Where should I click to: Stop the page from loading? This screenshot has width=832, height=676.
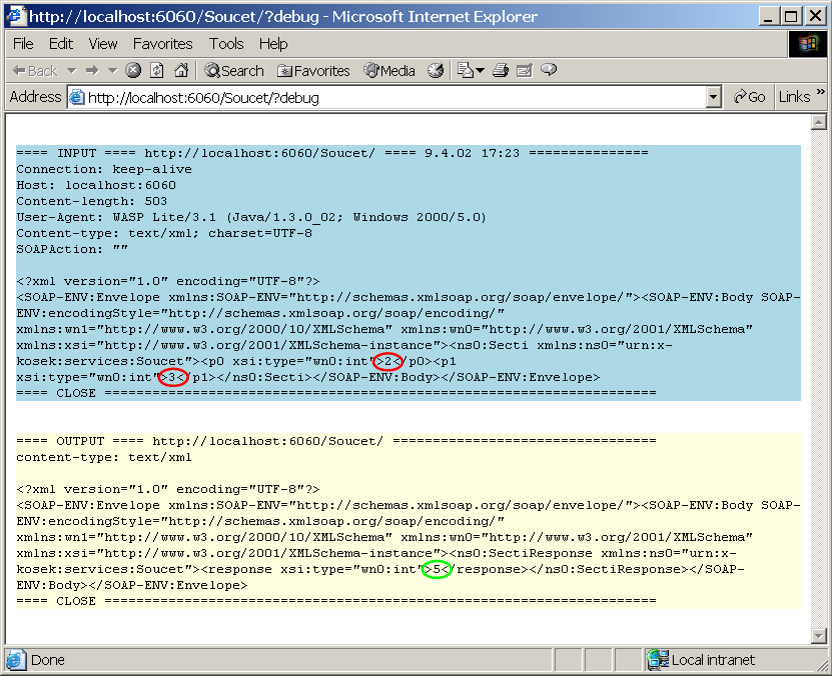point(133,71)
